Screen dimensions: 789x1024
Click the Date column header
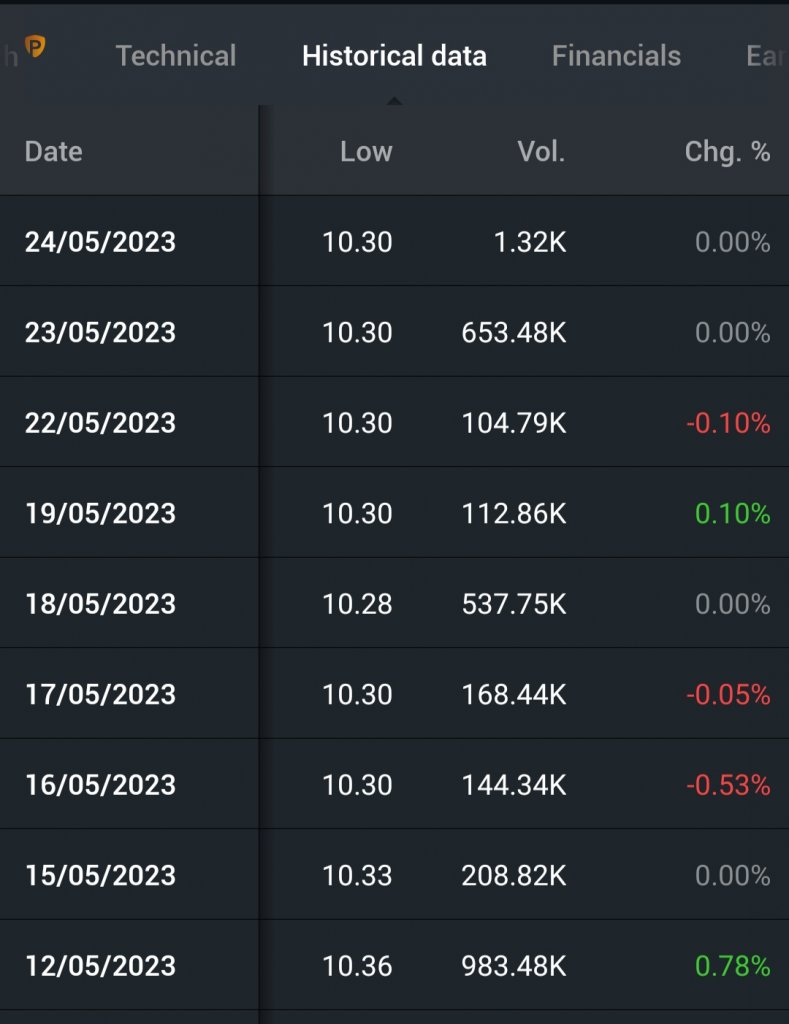(54, 152)
